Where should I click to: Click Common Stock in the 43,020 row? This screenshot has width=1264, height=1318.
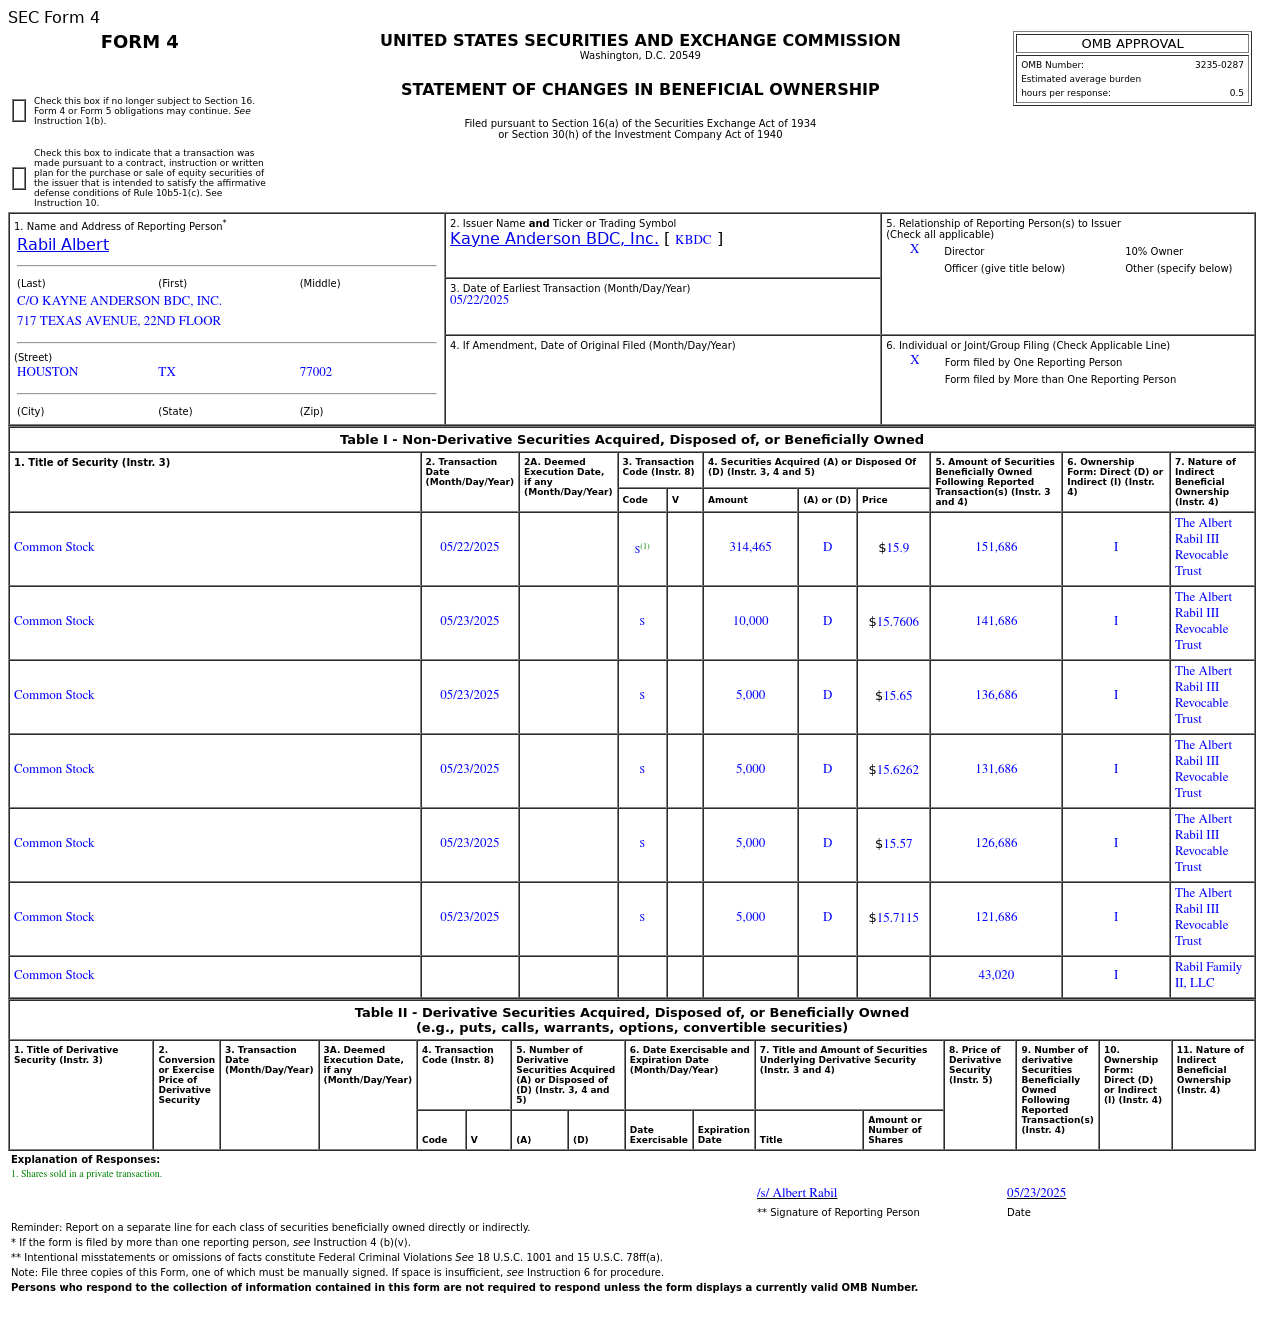pos(54,975)
